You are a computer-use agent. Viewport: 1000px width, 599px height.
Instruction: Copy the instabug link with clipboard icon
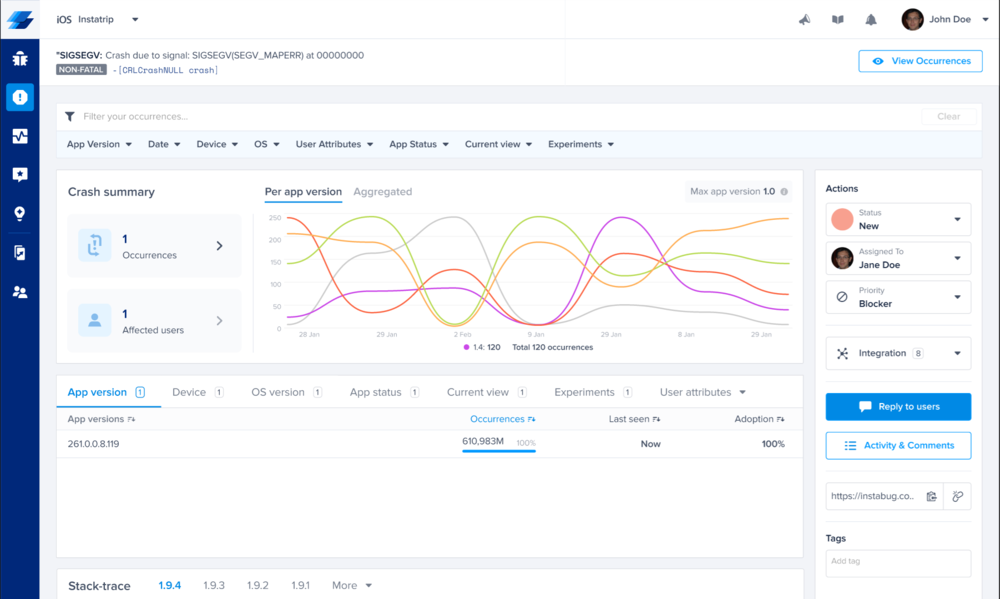pos(931,496)
